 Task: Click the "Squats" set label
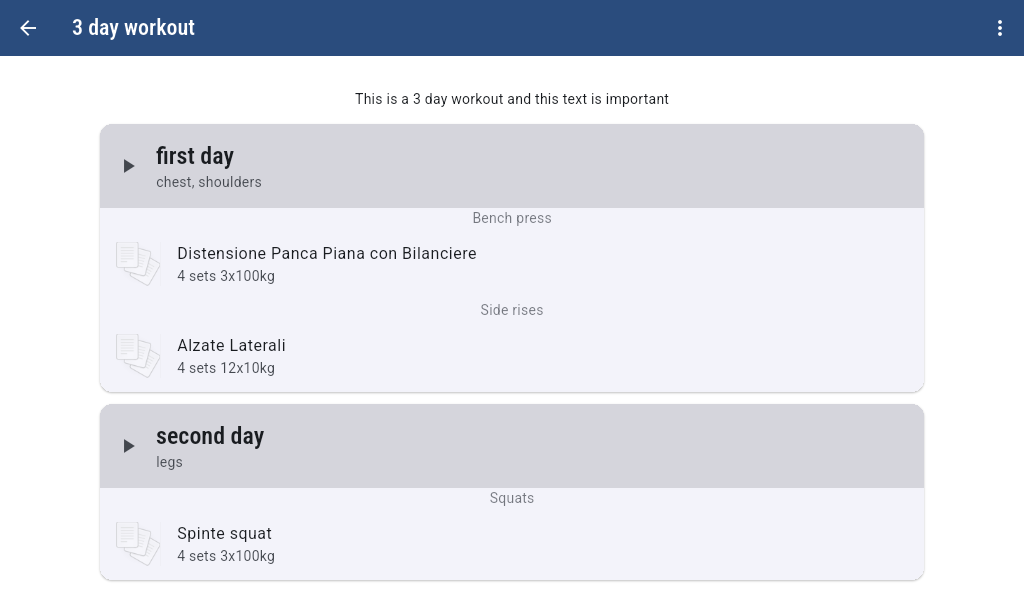[512, 498]
